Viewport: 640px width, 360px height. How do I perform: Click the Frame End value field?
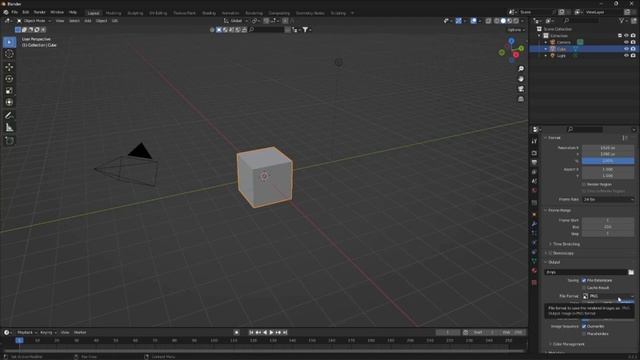tap(608, 227)
